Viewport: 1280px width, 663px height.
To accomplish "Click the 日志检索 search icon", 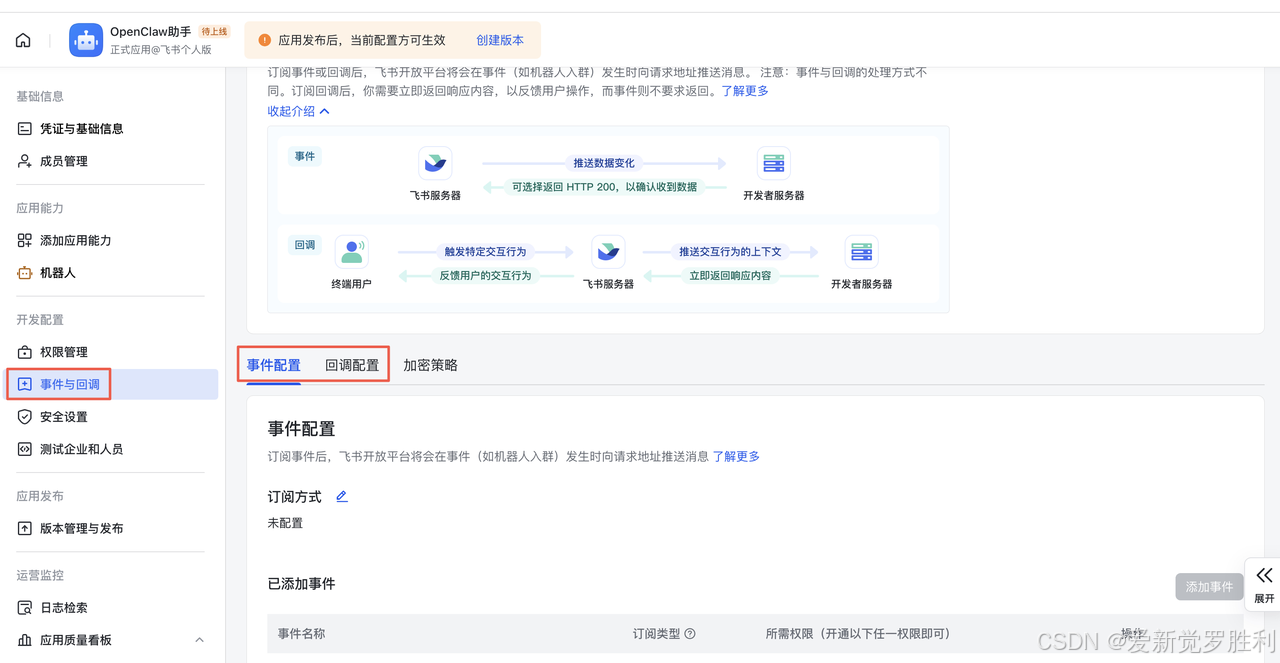I will click(25, 607).
